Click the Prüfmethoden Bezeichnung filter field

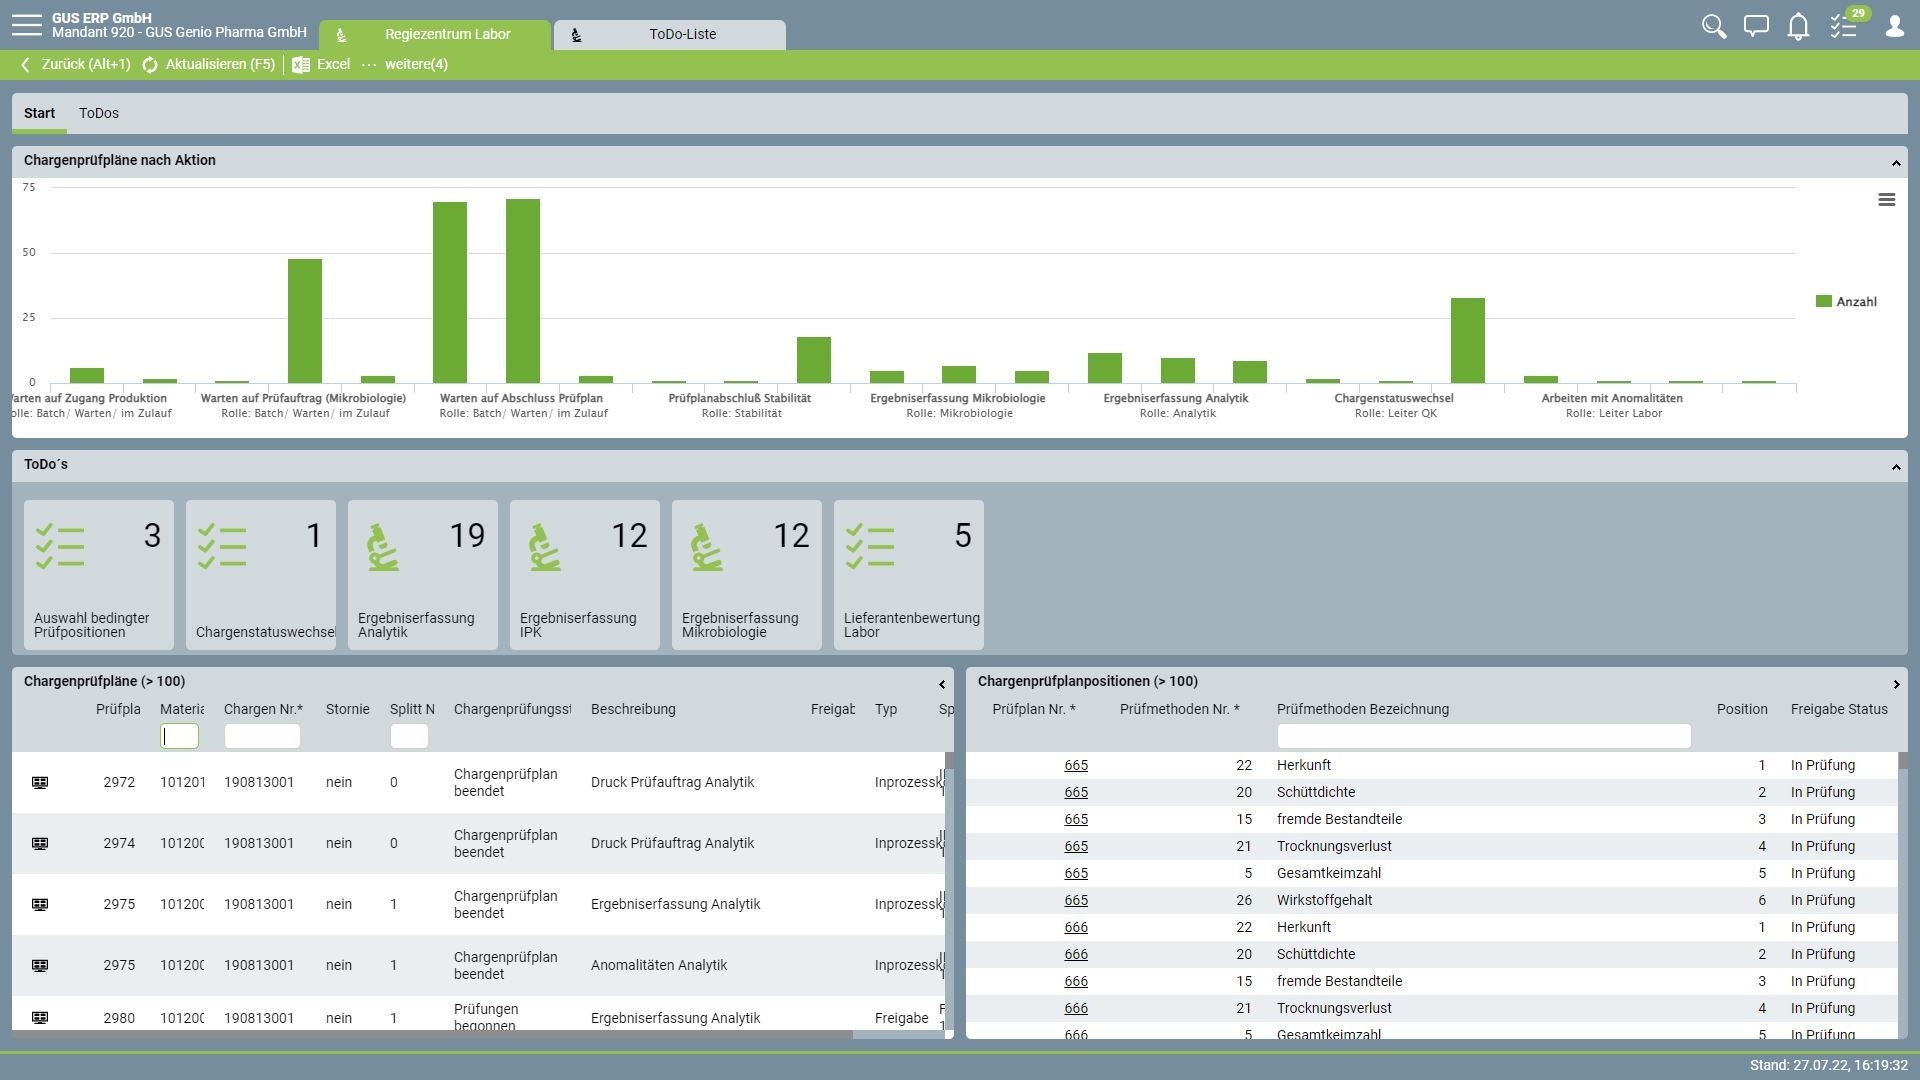click(1483, 736)
